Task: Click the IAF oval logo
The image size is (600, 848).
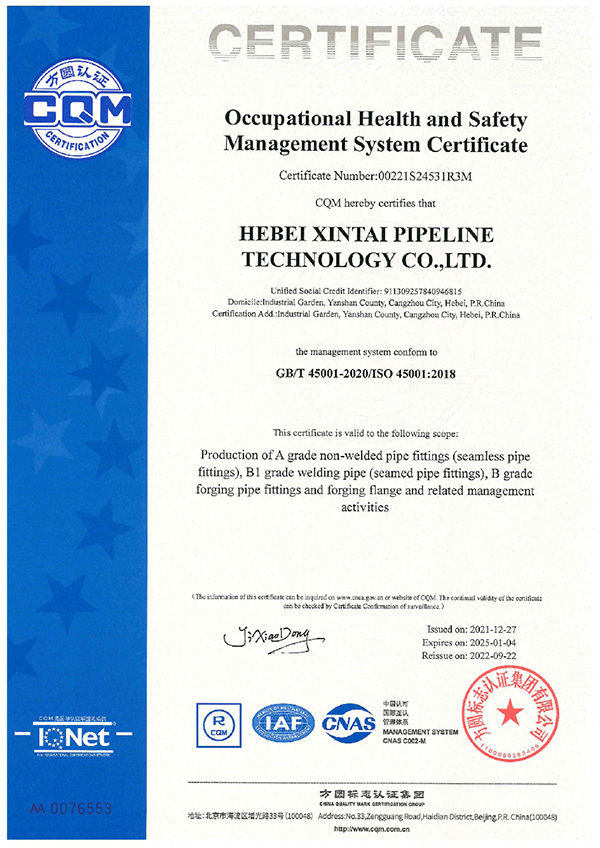Action: pyautogui.click(x=283, y=723)
